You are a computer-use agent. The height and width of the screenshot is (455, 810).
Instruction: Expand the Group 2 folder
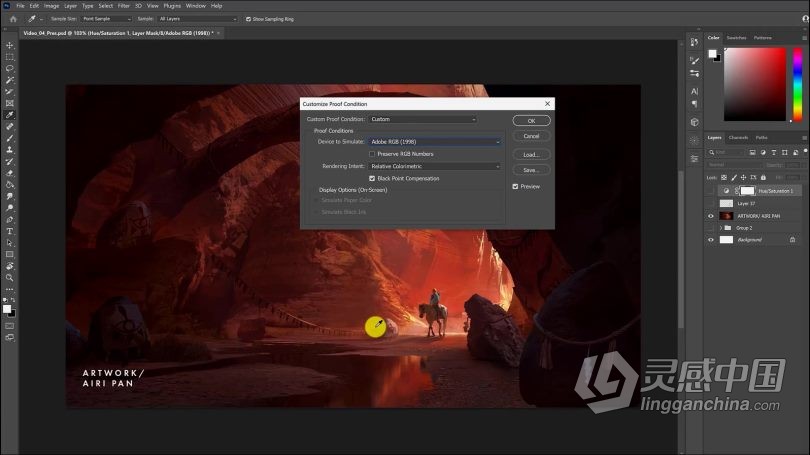721,228
